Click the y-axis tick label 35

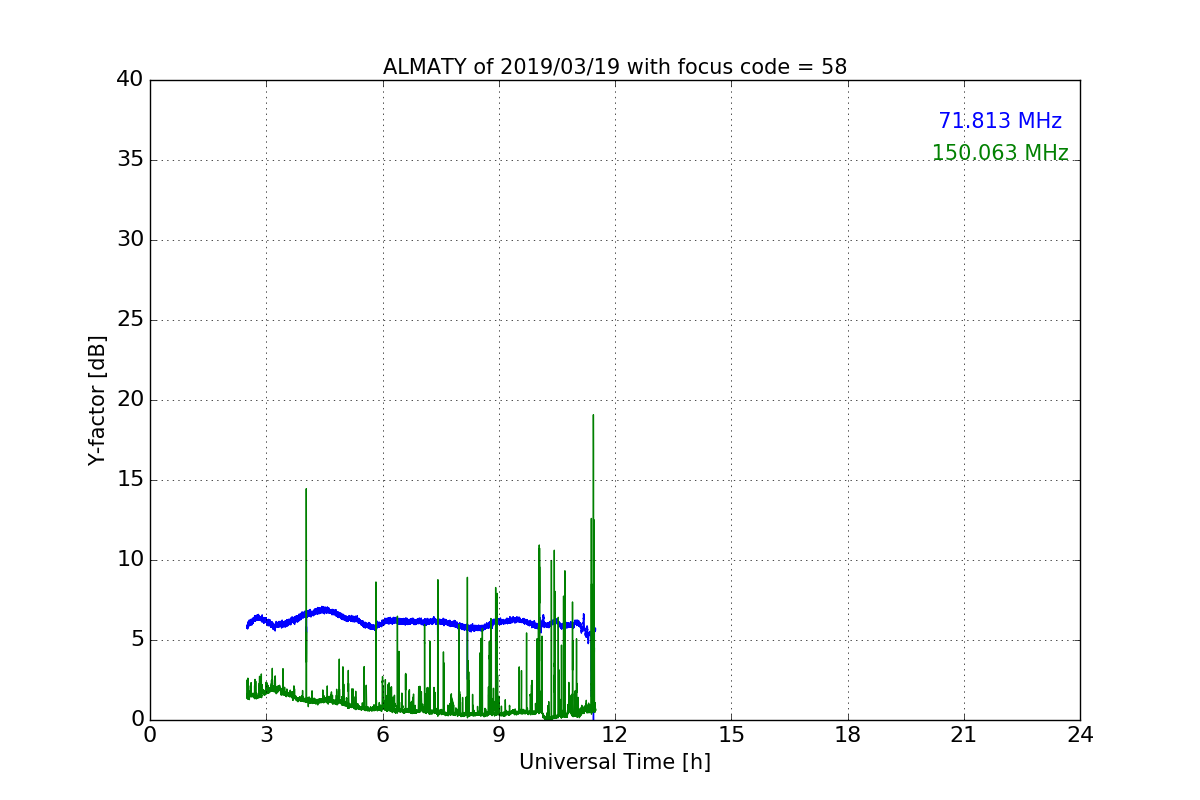click(x=130, y=160)
